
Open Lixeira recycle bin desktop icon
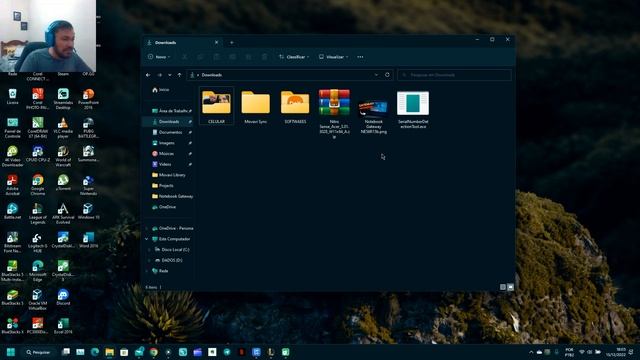12,97
